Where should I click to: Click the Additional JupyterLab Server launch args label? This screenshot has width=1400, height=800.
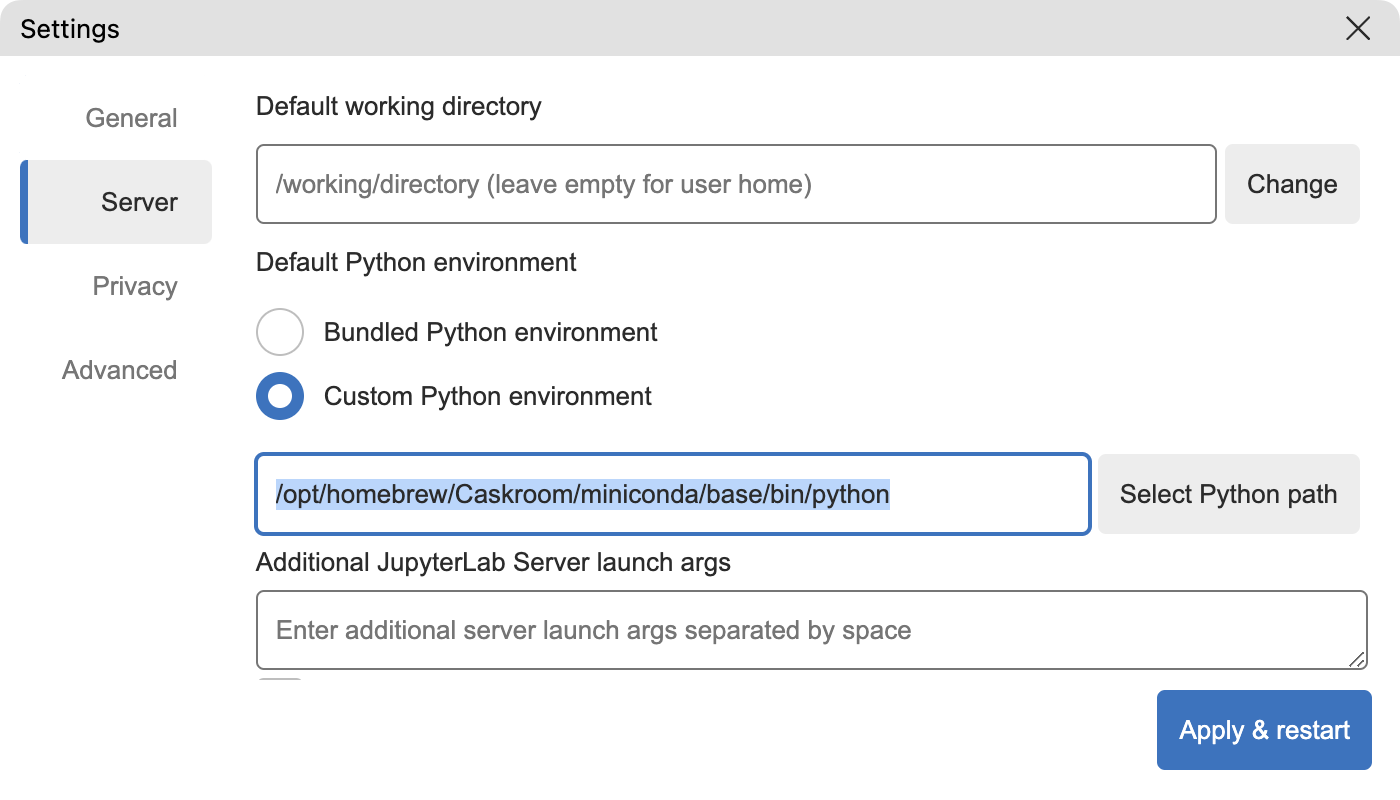click(493, 563)
